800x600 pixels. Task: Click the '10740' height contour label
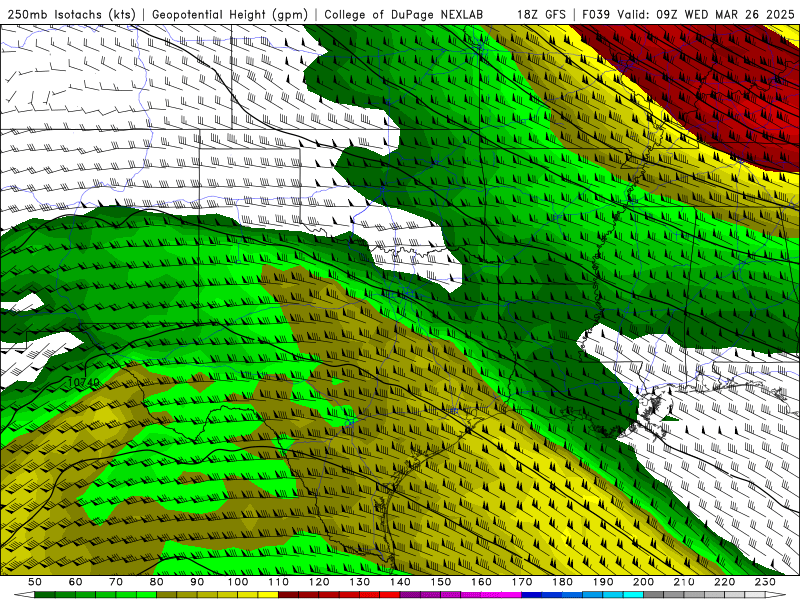pyautogui.click(x=84, y=382)
